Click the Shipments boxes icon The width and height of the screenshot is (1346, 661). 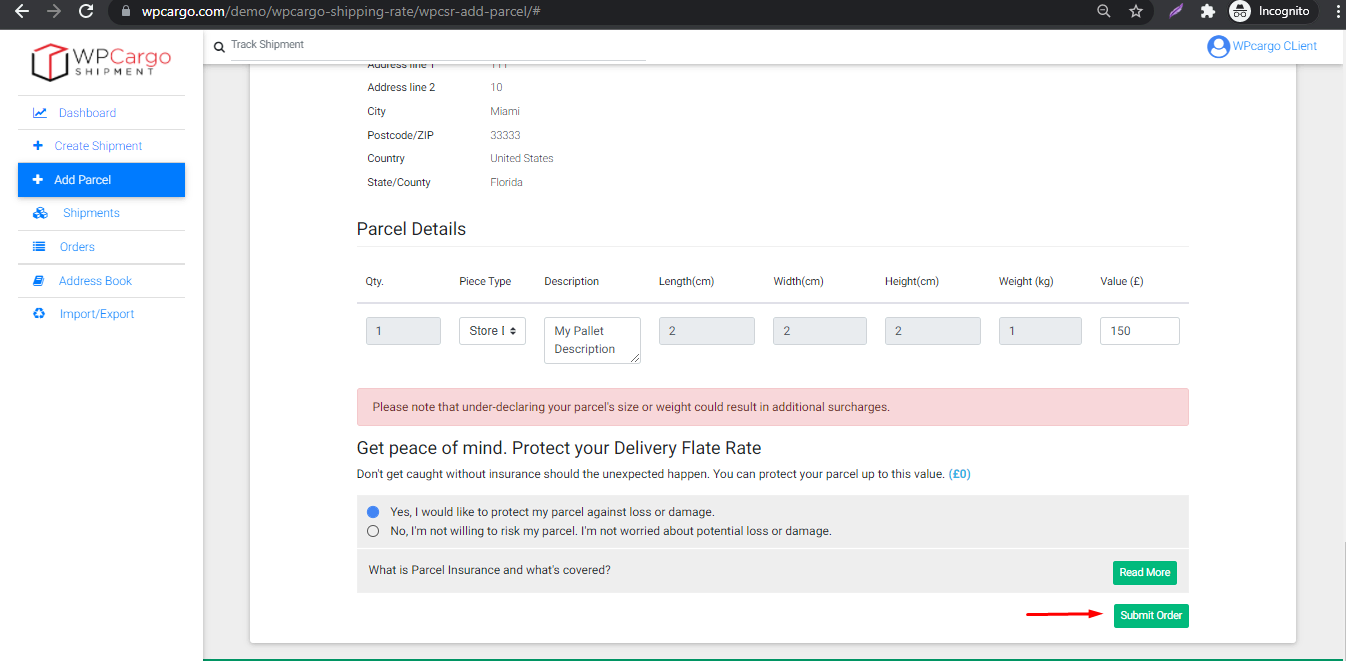pyautogui.click(x=40, y=213)
